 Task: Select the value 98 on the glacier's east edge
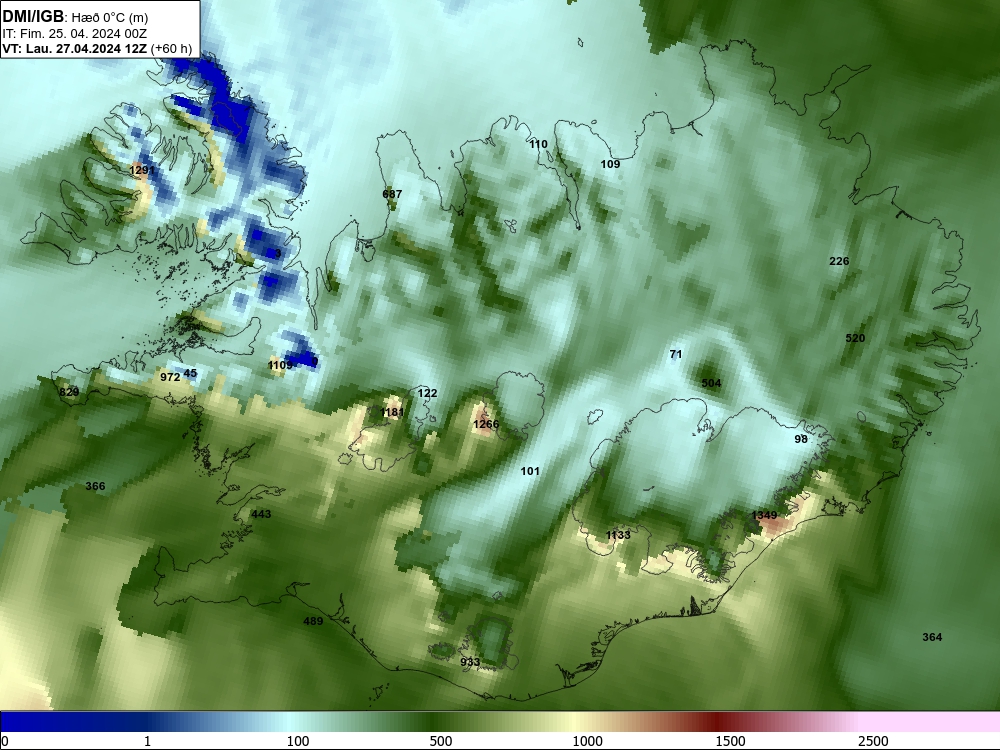click(x=801, y=439)
